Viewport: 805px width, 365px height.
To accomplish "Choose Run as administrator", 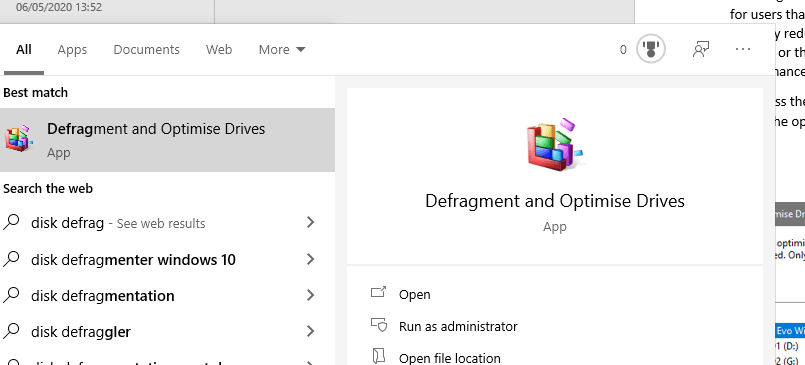I will pos(458,326).
